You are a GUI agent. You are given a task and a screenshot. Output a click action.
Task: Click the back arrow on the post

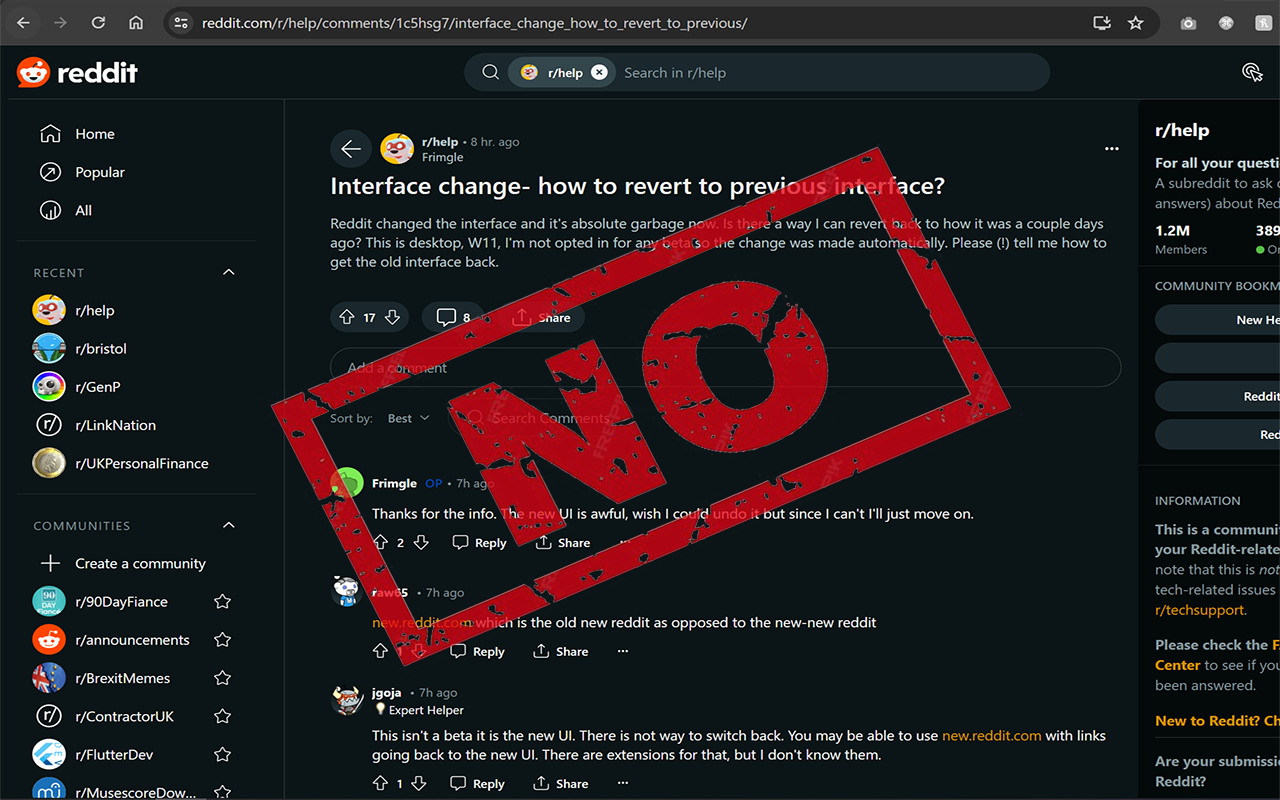click(351, 148)
